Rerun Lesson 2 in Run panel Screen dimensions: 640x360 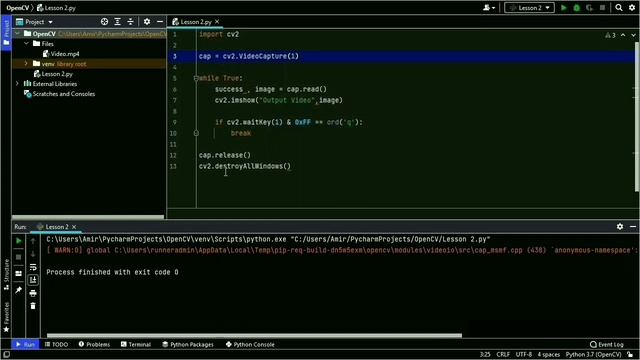click(19, 241)
